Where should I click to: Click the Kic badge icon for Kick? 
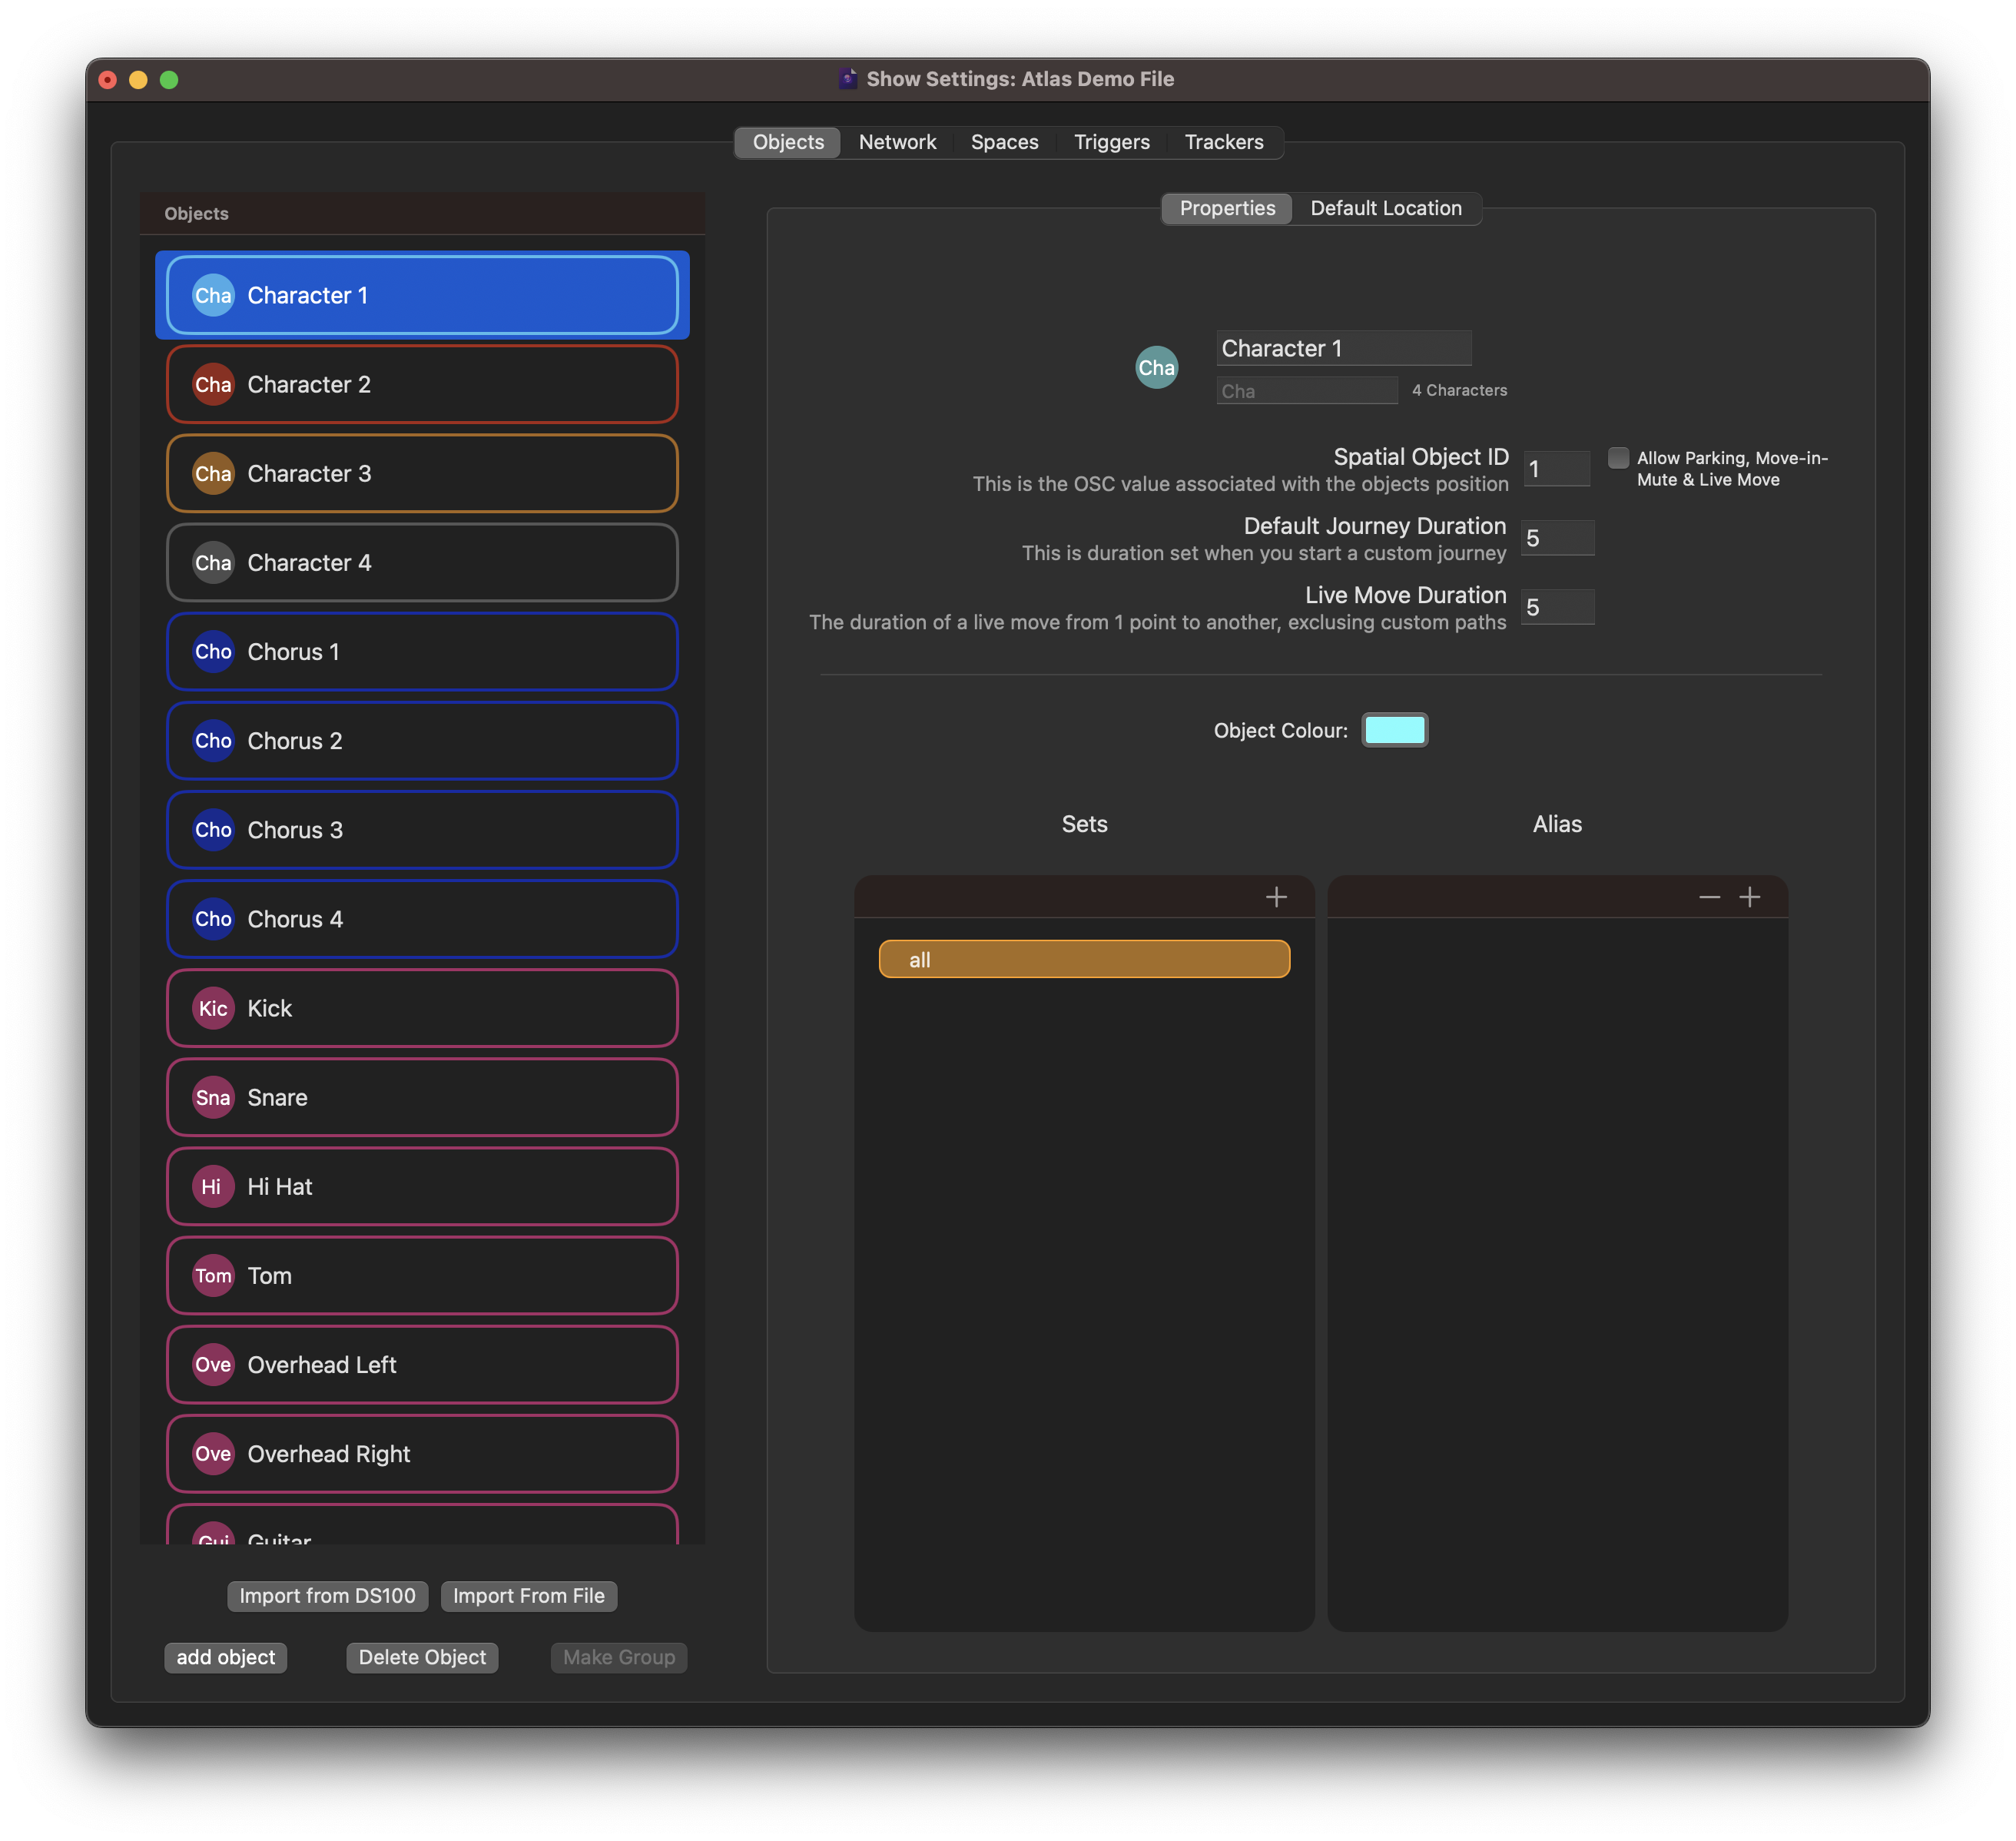[x=213, y=1008]
